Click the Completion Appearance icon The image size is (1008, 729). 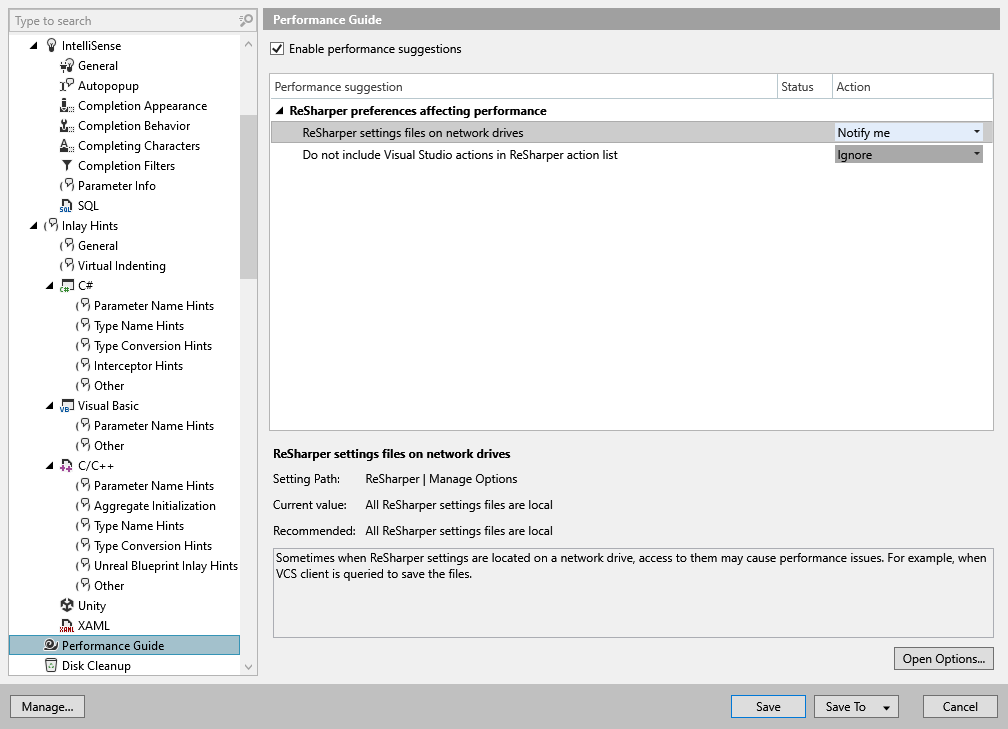[x=67, y=105]
